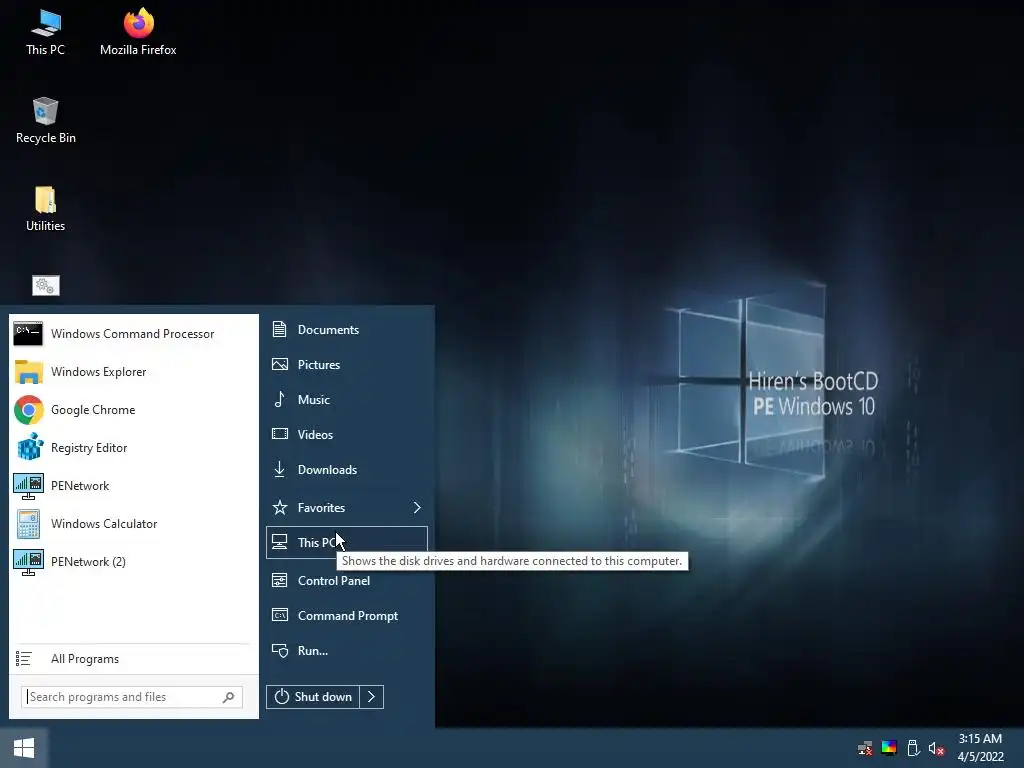
Task: Click the Shut down button
Action: (313, 697)
